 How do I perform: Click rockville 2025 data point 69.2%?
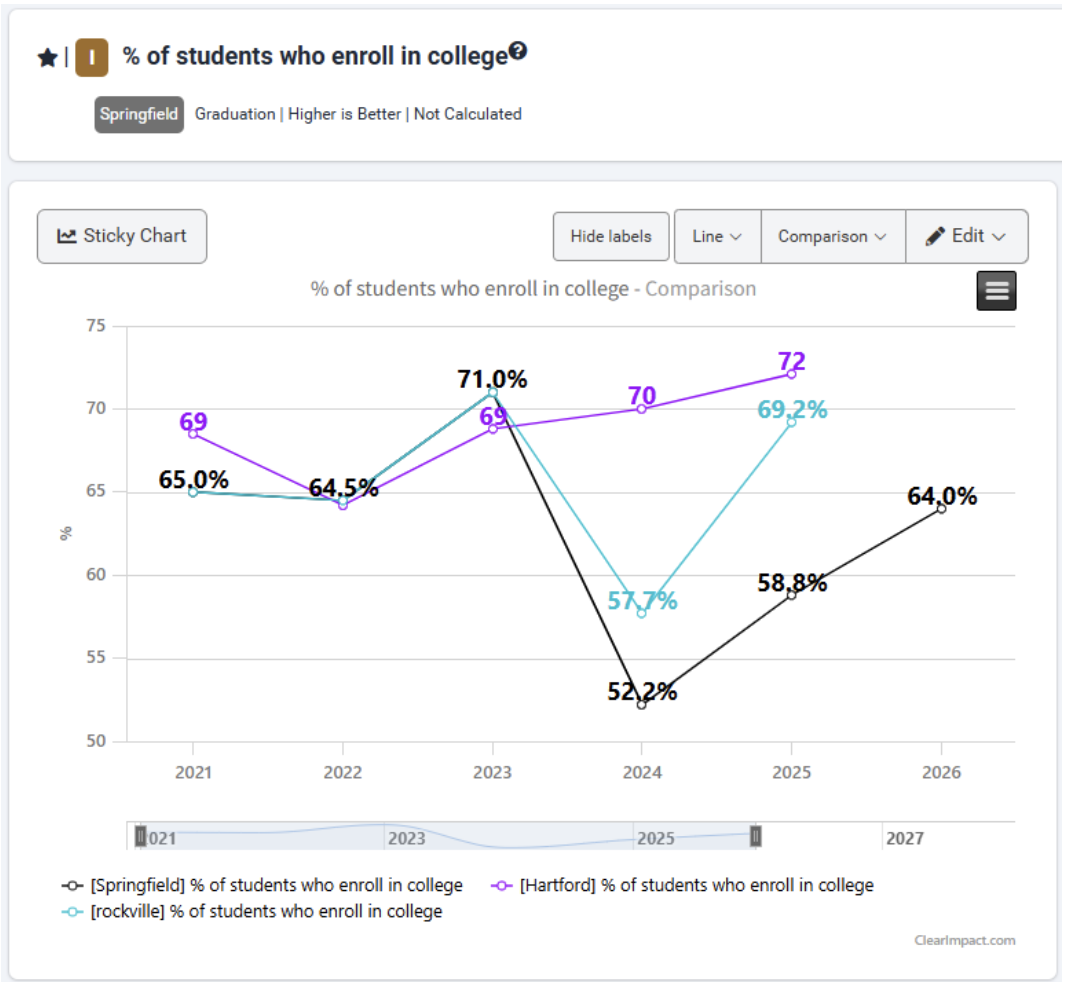(x=791, y=422)
